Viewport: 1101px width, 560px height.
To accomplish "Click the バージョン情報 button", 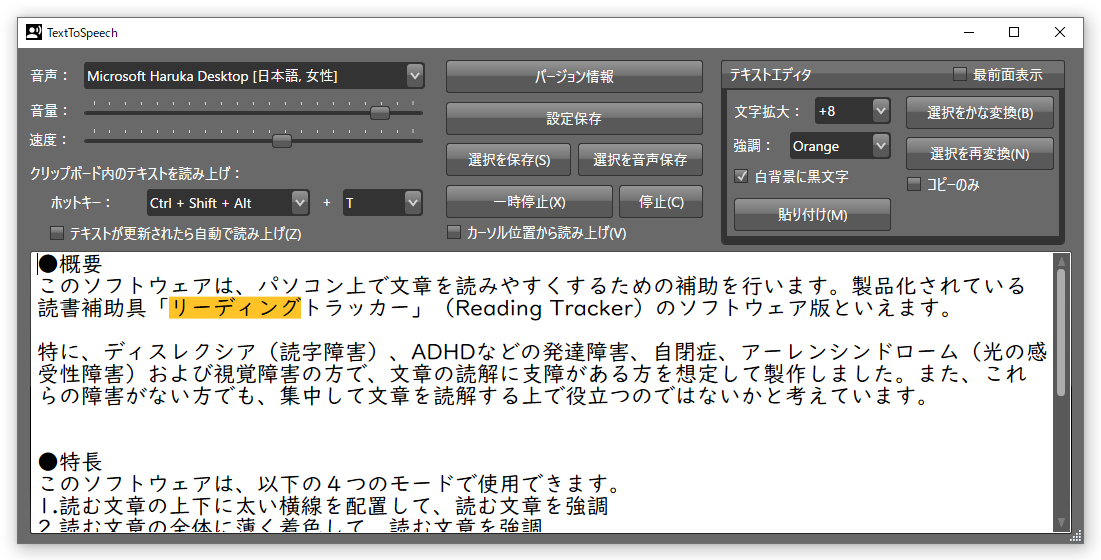I will click(x=574, y=76).
